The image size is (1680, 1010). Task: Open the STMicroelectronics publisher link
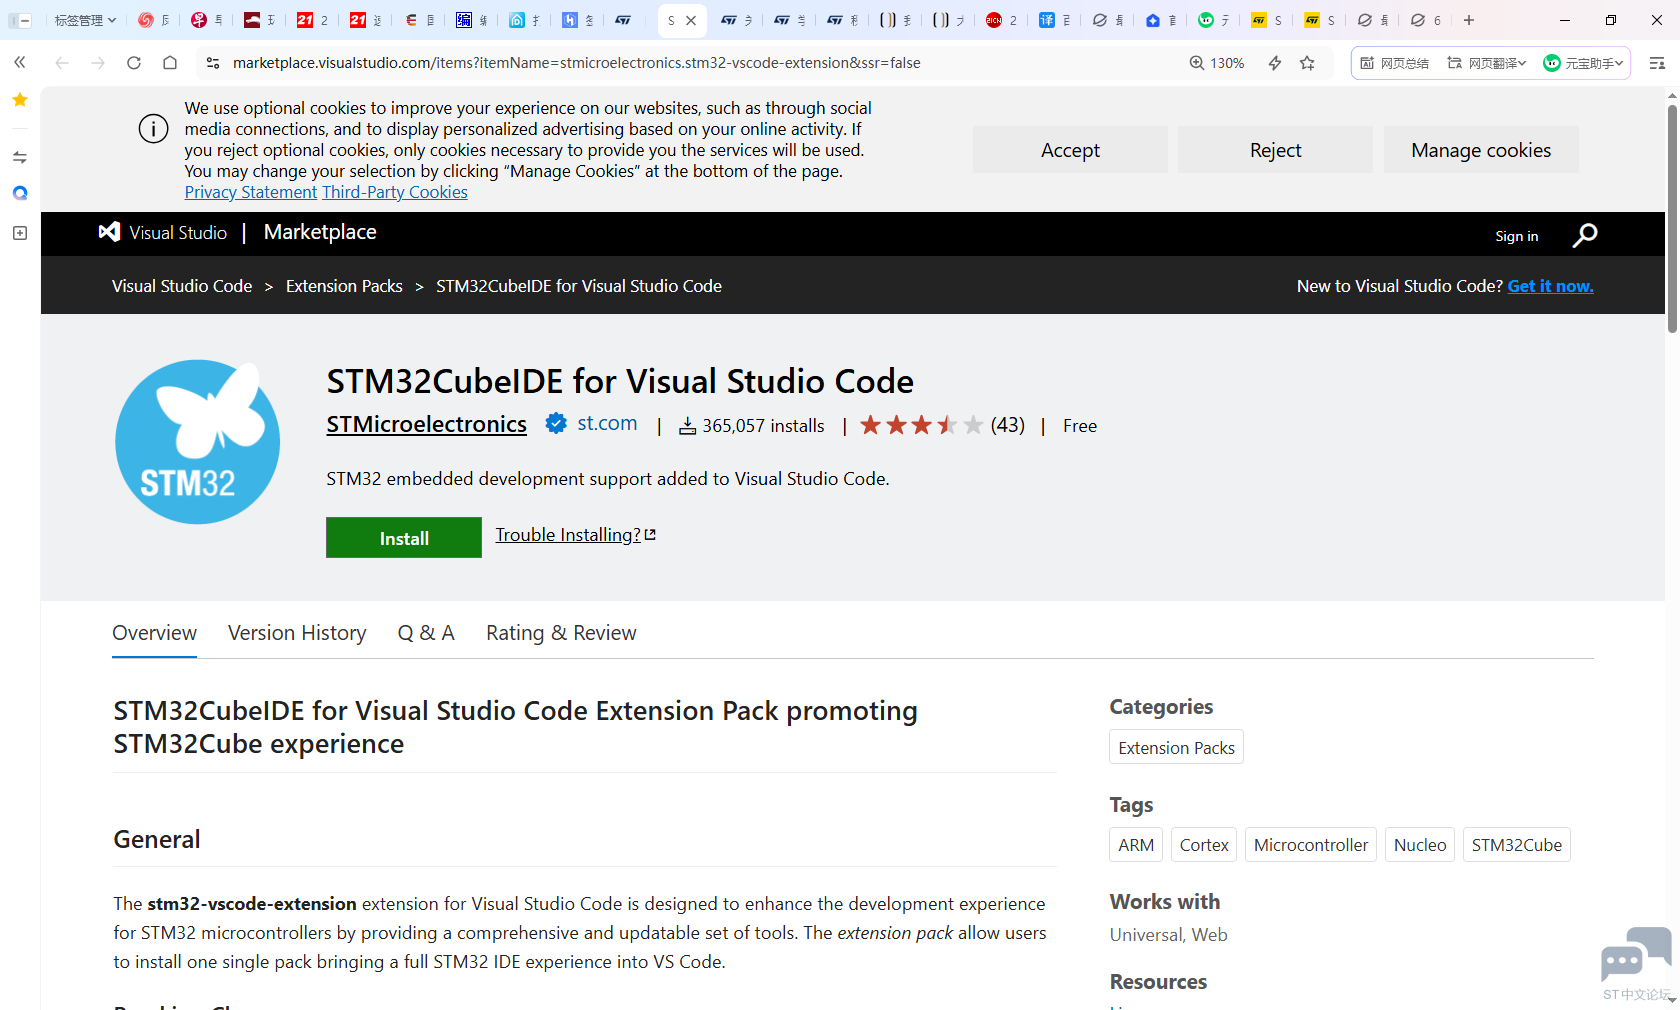(426, 424)
